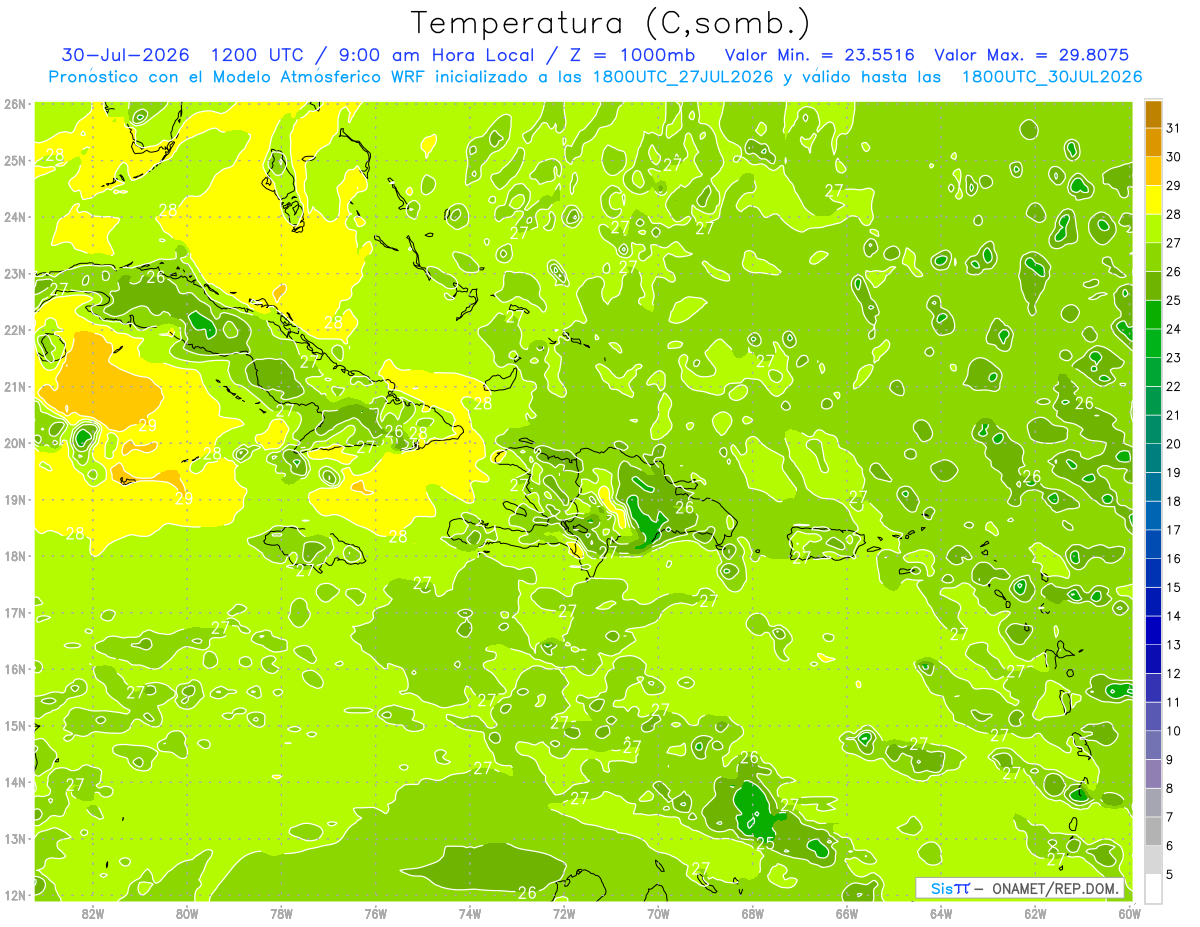1200x927 pixels.
Task: Click the "5" color scale label
Action: point(1170,875)
